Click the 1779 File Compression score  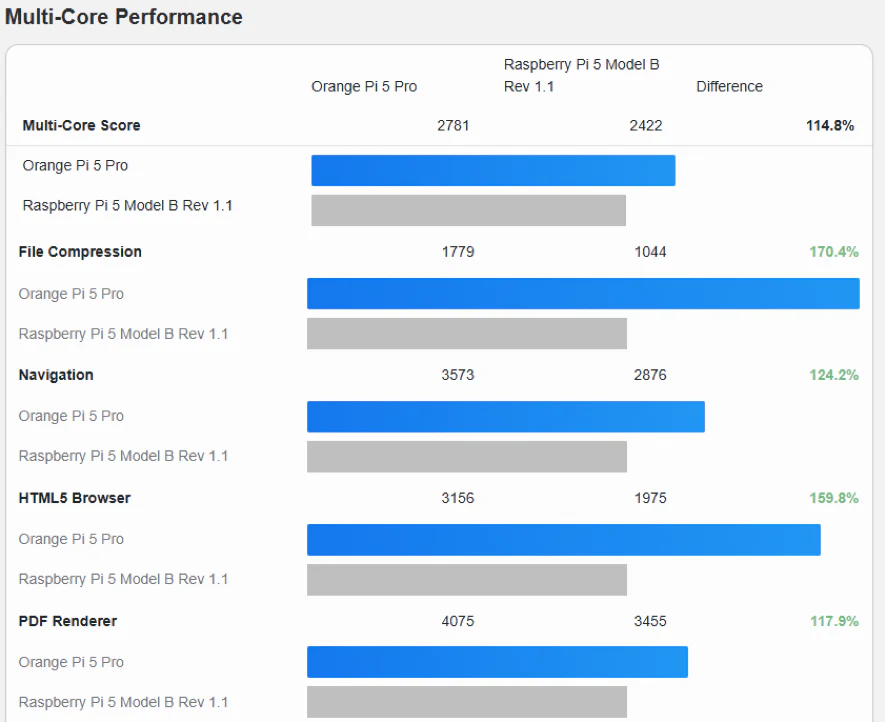458,252
